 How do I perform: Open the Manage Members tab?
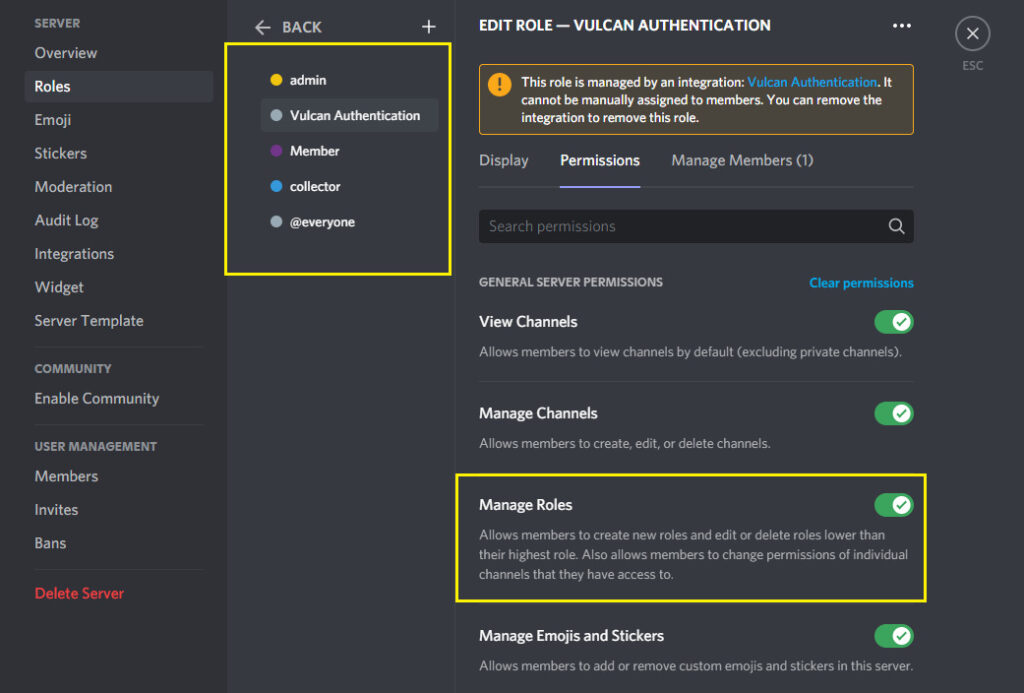742,160
